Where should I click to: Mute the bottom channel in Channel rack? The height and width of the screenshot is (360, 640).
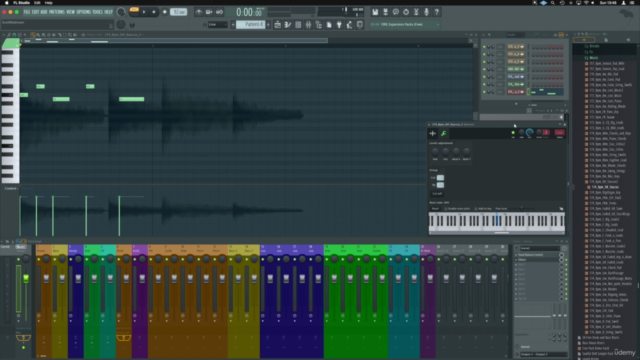[484, 92]
